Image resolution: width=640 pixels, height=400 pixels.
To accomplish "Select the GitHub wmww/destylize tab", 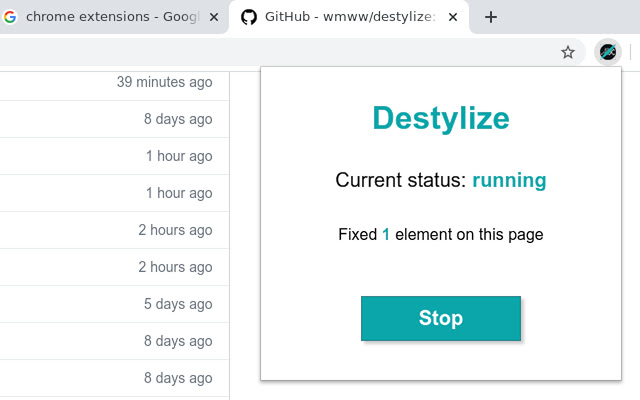I will point(349,17).
